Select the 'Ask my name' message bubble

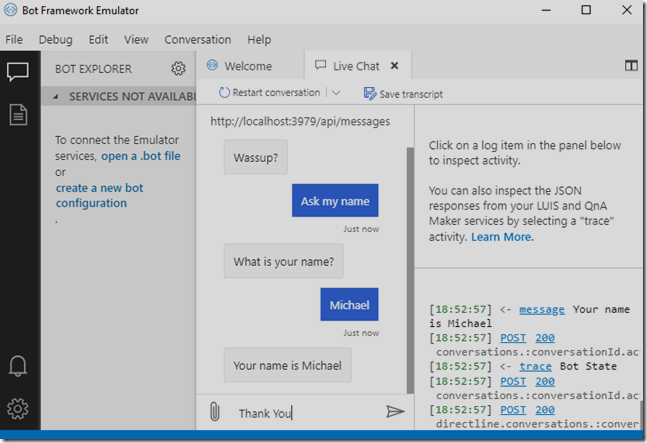point(335,200)
